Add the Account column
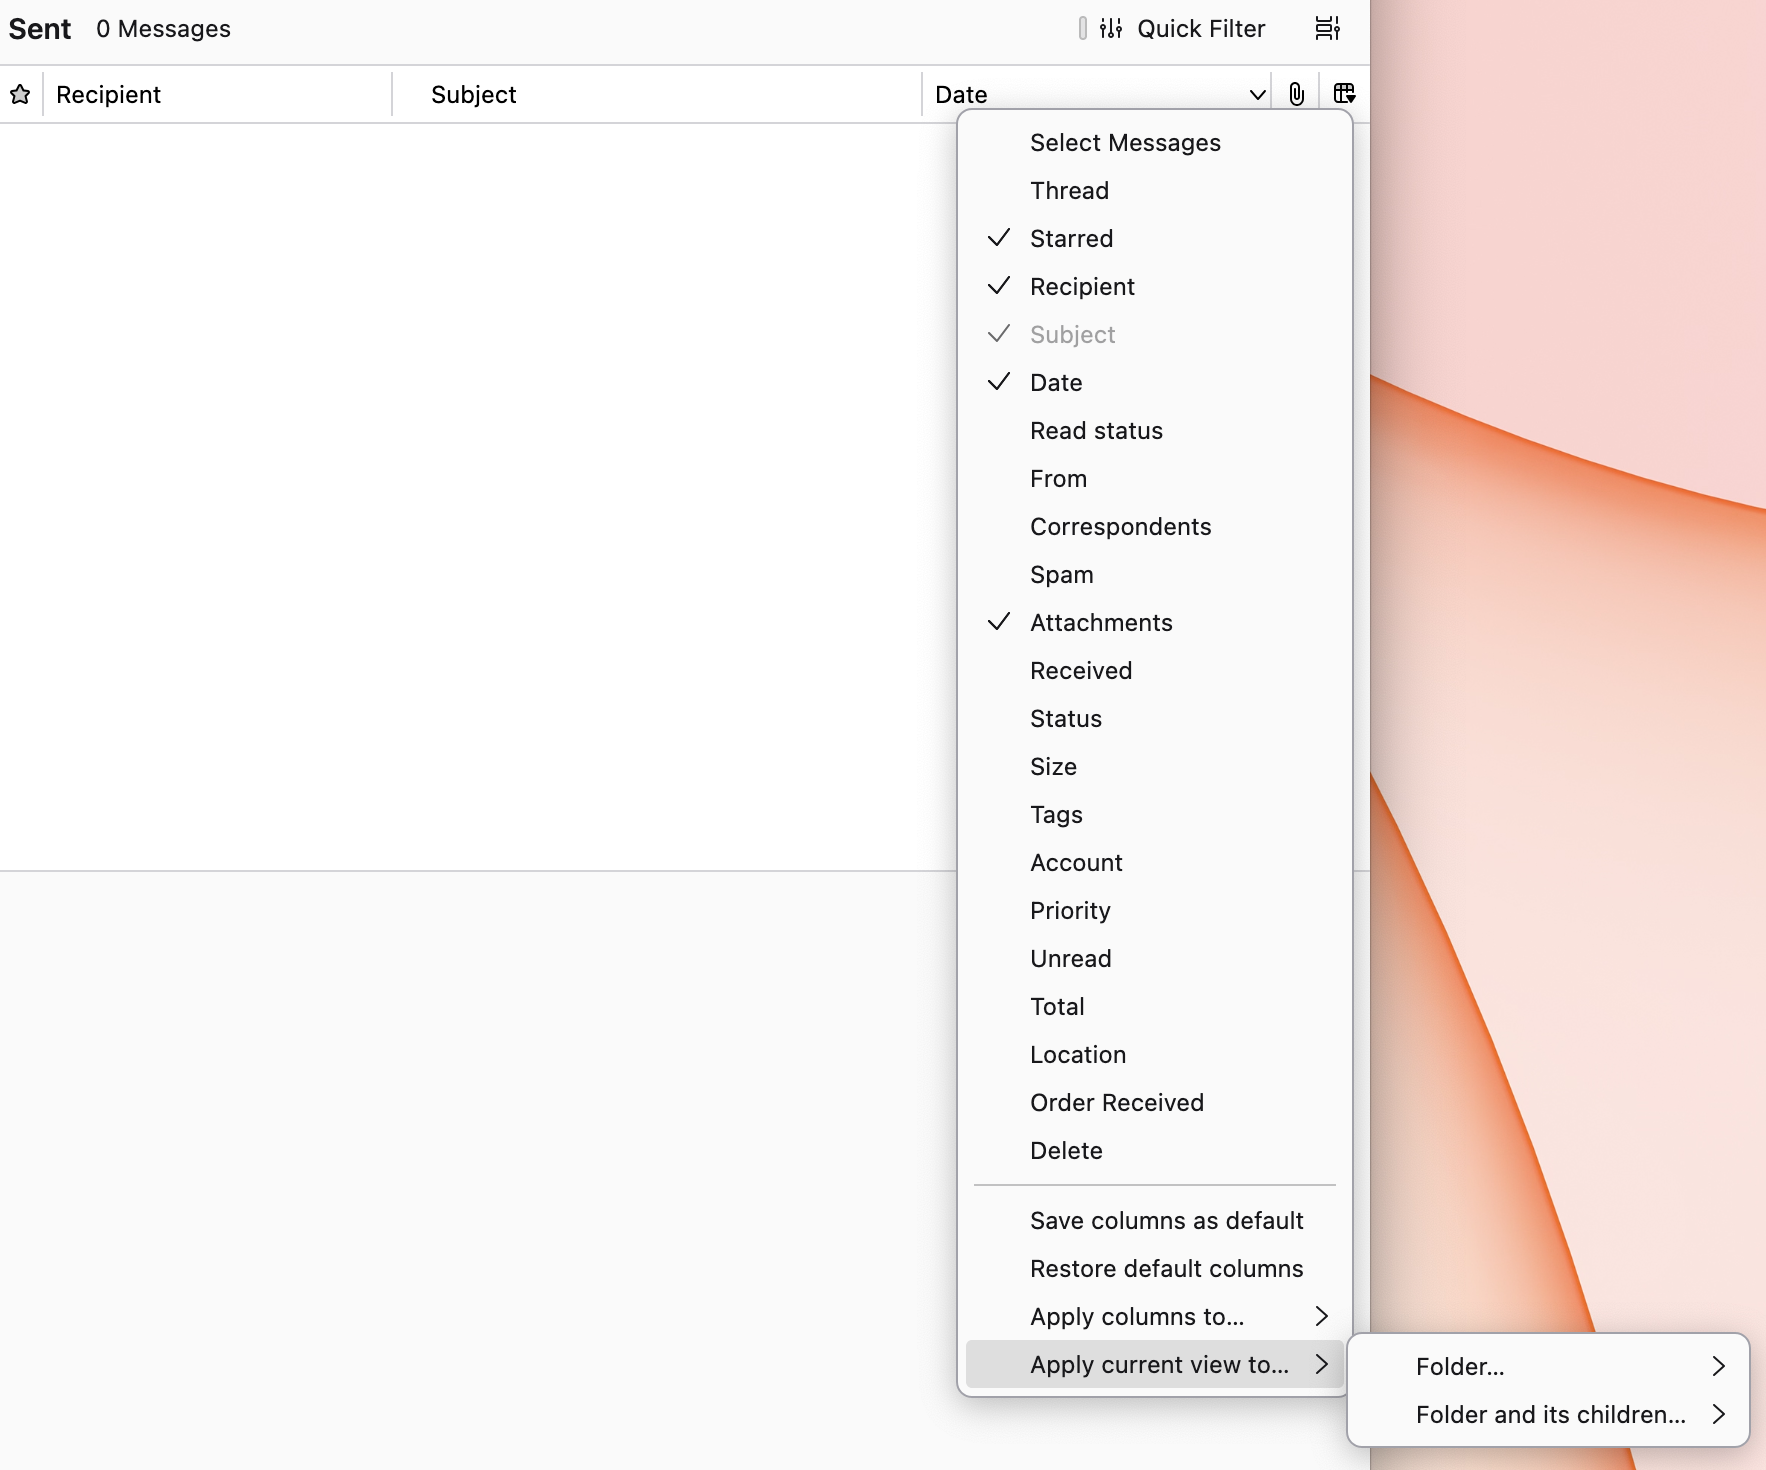Screen dimensions: 1766x1470 click(1155, 862)
